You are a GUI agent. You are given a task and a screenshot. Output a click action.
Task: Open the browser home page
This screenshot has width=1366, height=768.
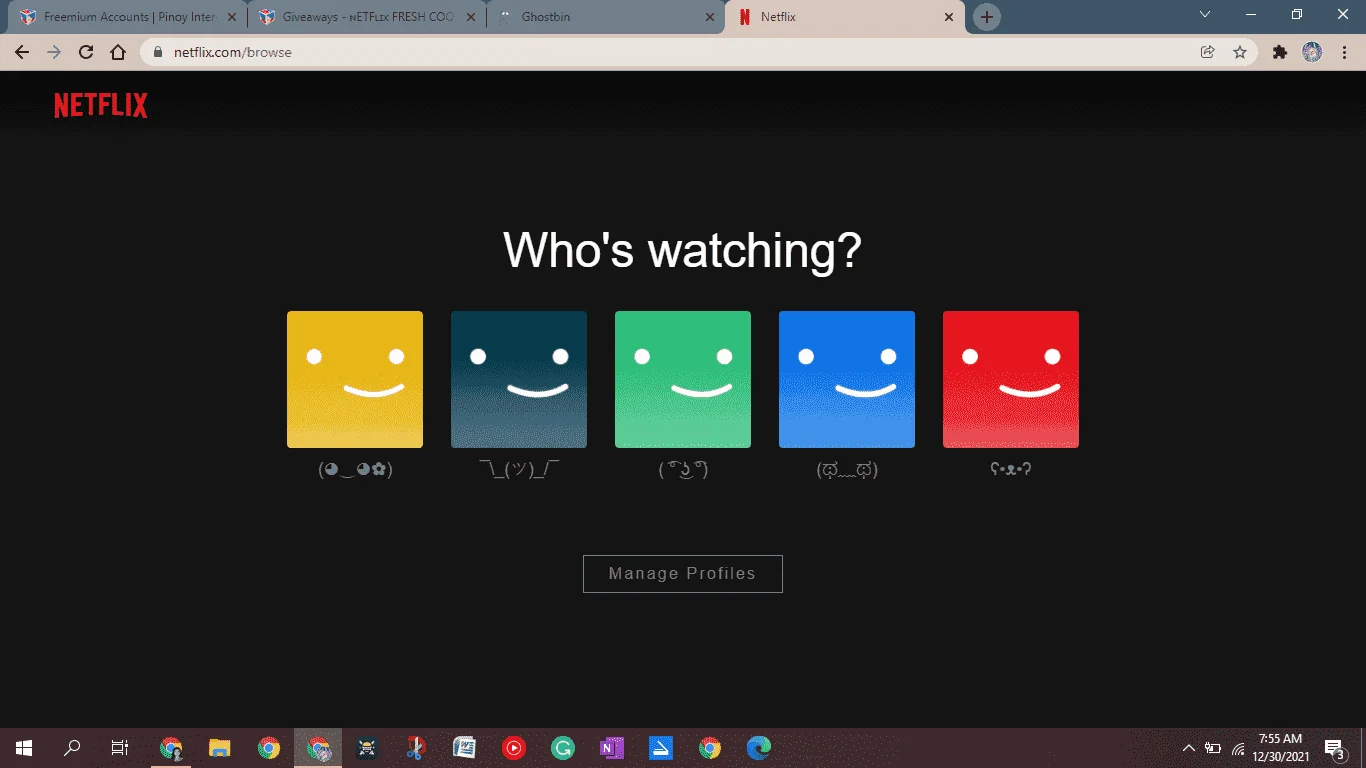[118, 52]
